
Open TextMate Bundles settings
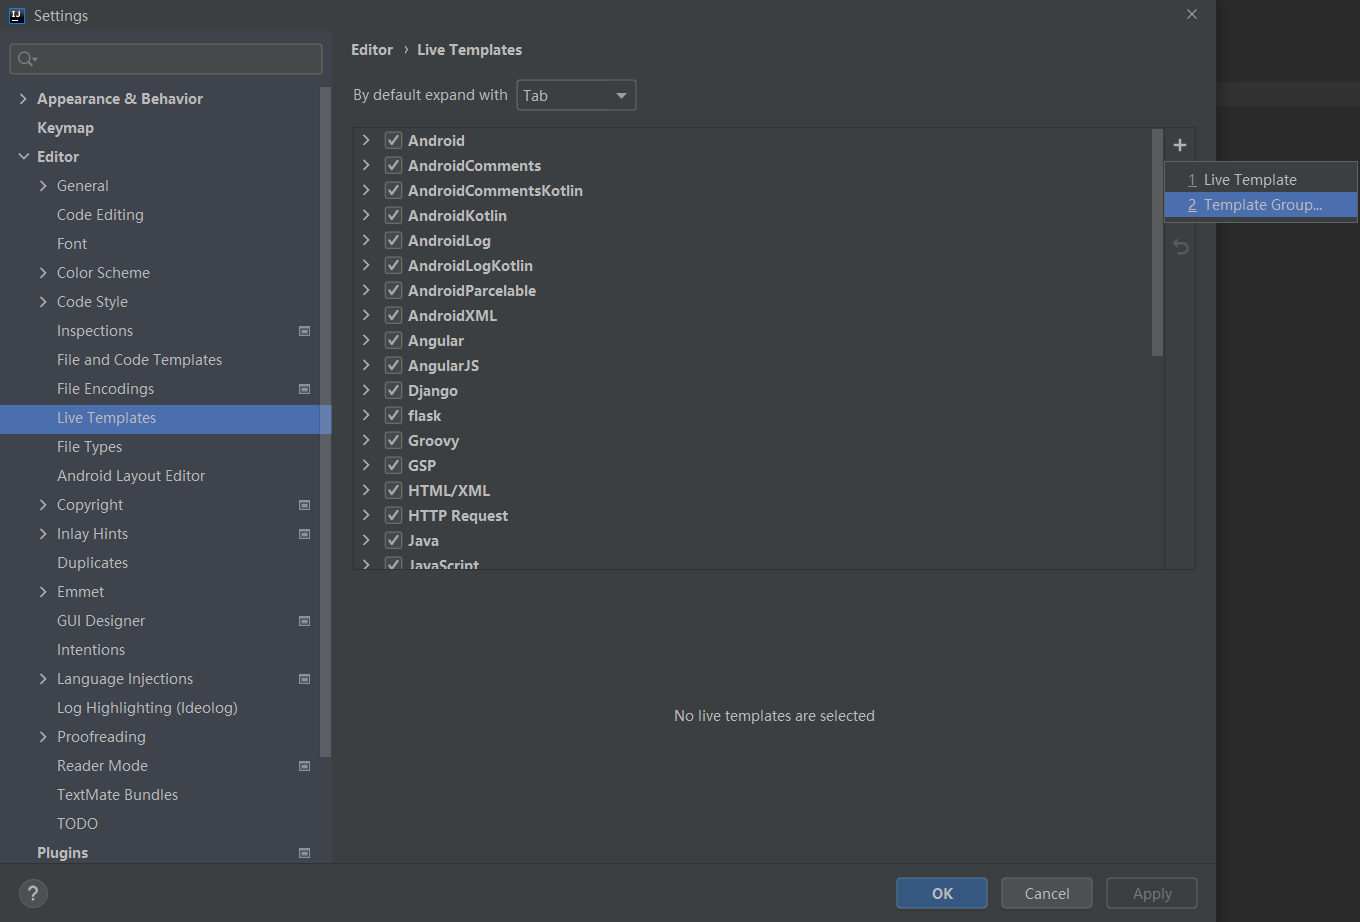tap(117, 795)
